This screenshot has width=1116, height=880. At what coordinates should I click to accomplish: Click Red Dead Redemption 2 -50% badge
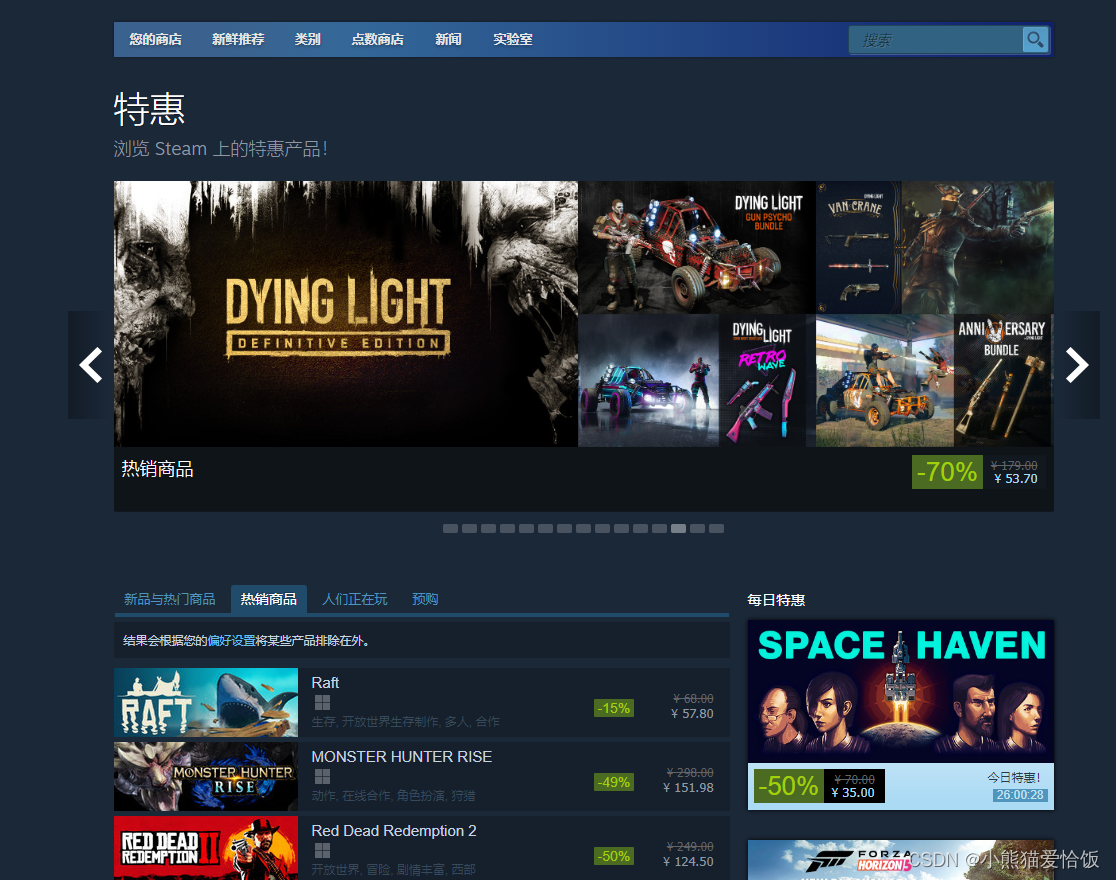pos(614,856)
